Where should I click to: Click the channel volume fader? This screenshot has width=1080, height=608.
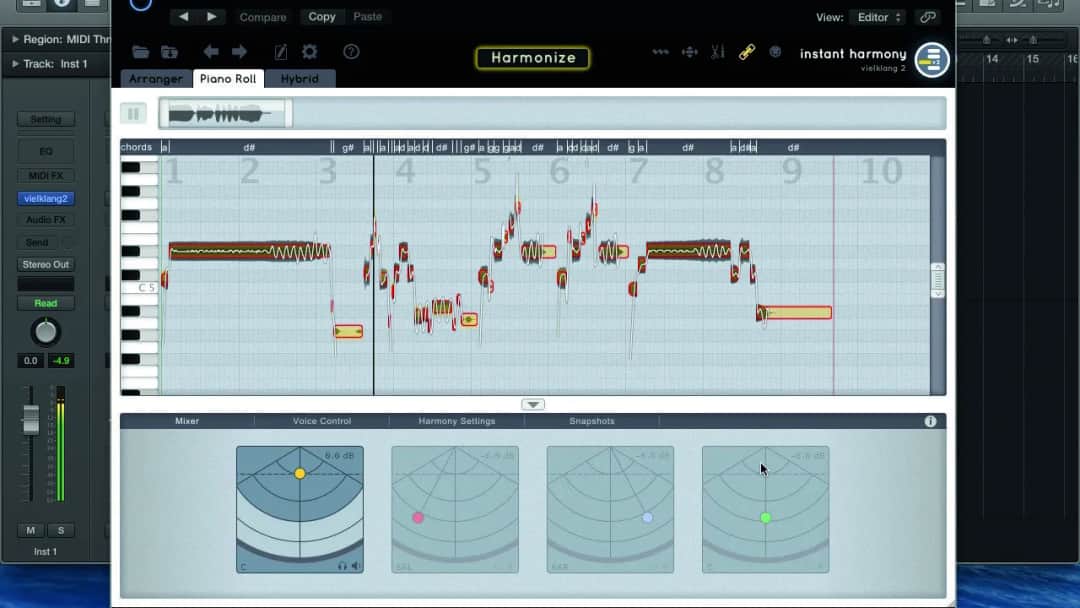31,418
